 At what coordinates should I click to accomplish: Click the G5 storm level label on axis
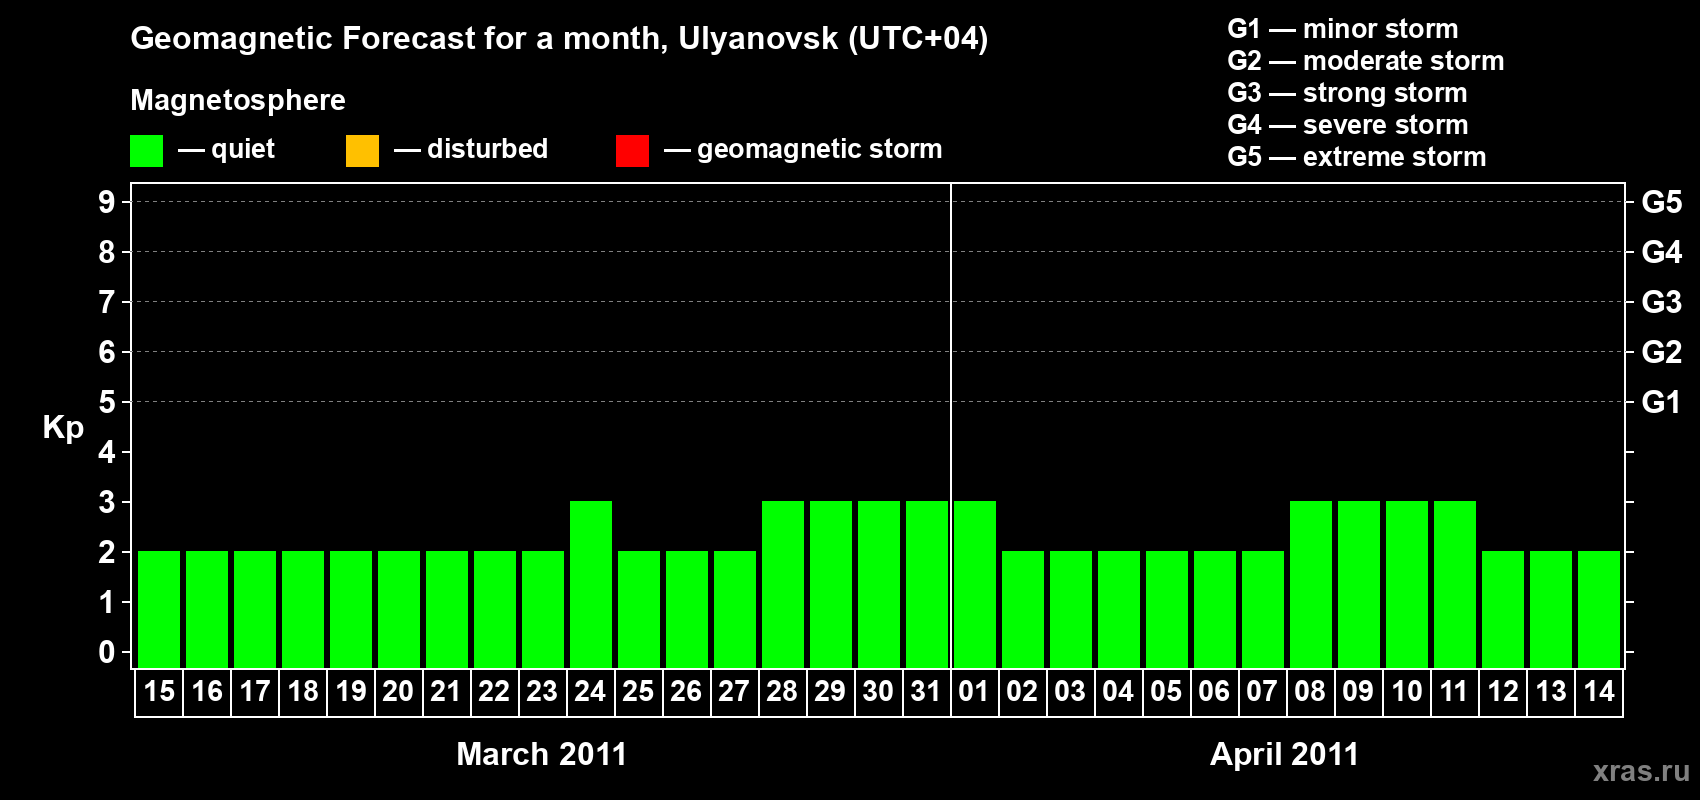[1661, 202]
